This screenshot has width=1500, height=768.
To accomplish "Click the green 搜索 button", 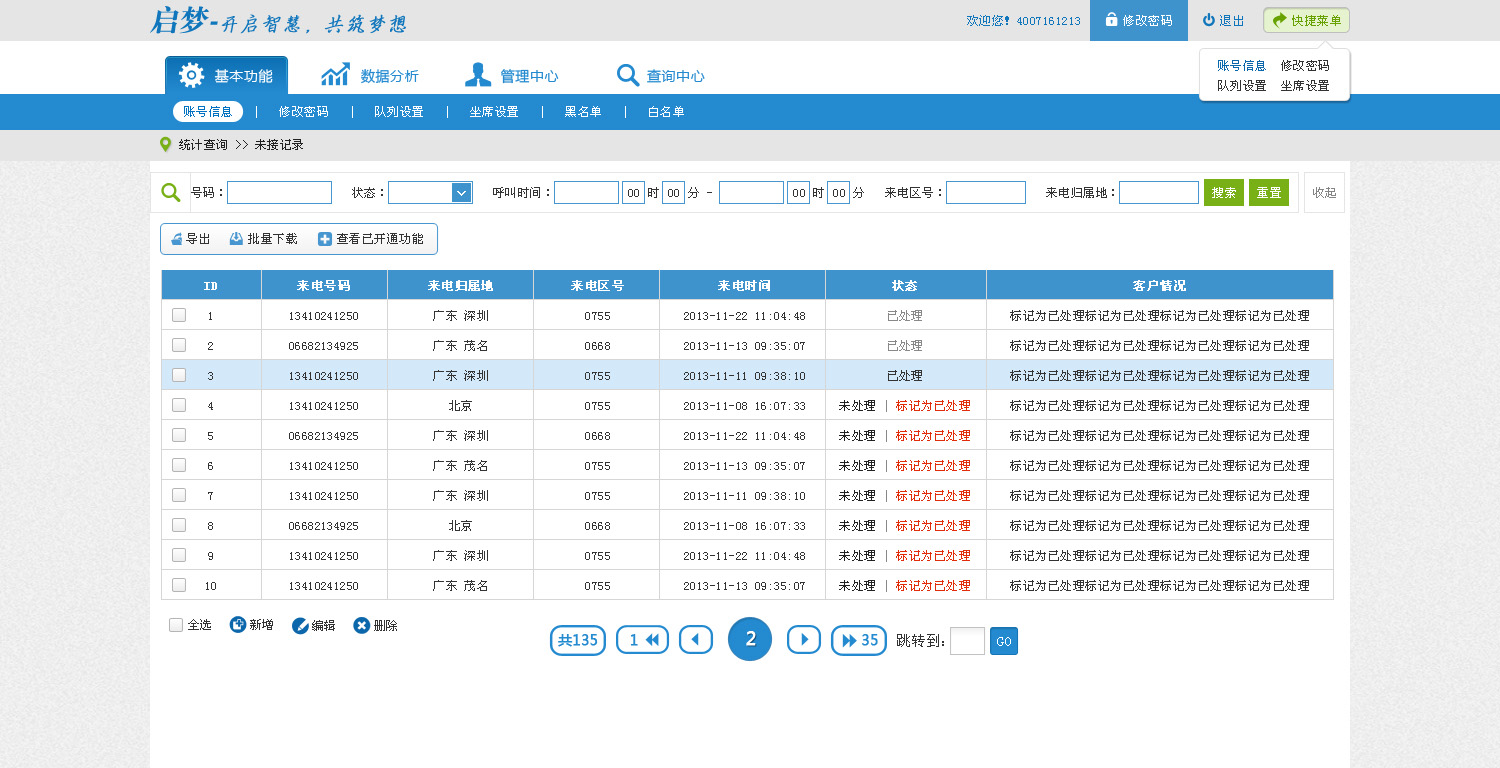I will [x=1224, y=192].
